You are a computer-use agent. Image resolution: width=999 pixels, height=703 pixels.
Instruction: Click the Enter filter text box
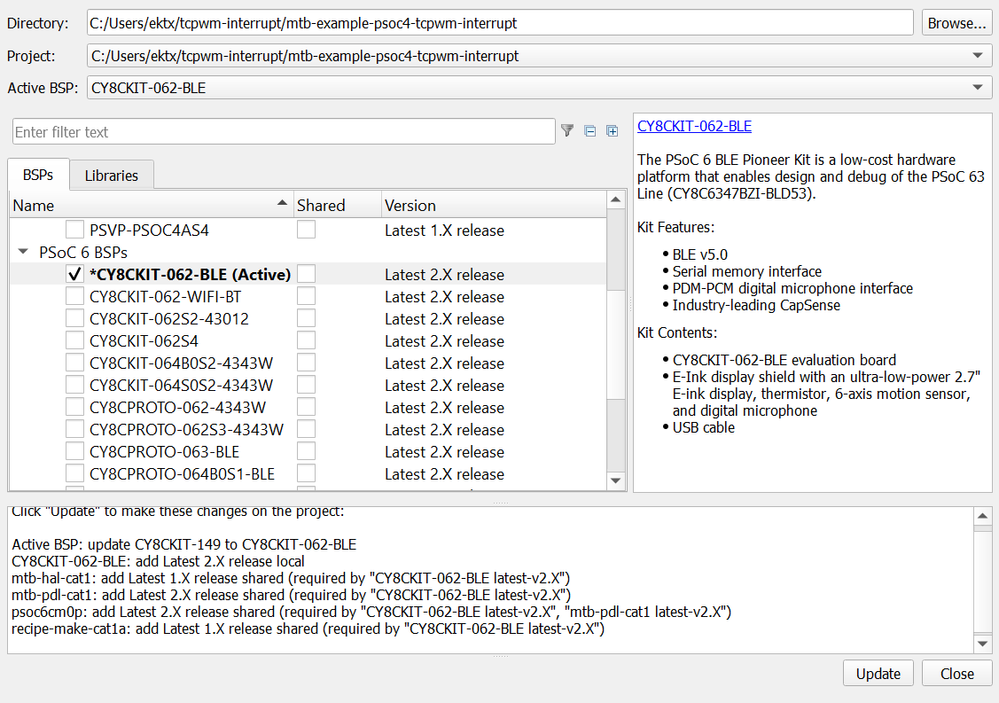pos(284,132)
